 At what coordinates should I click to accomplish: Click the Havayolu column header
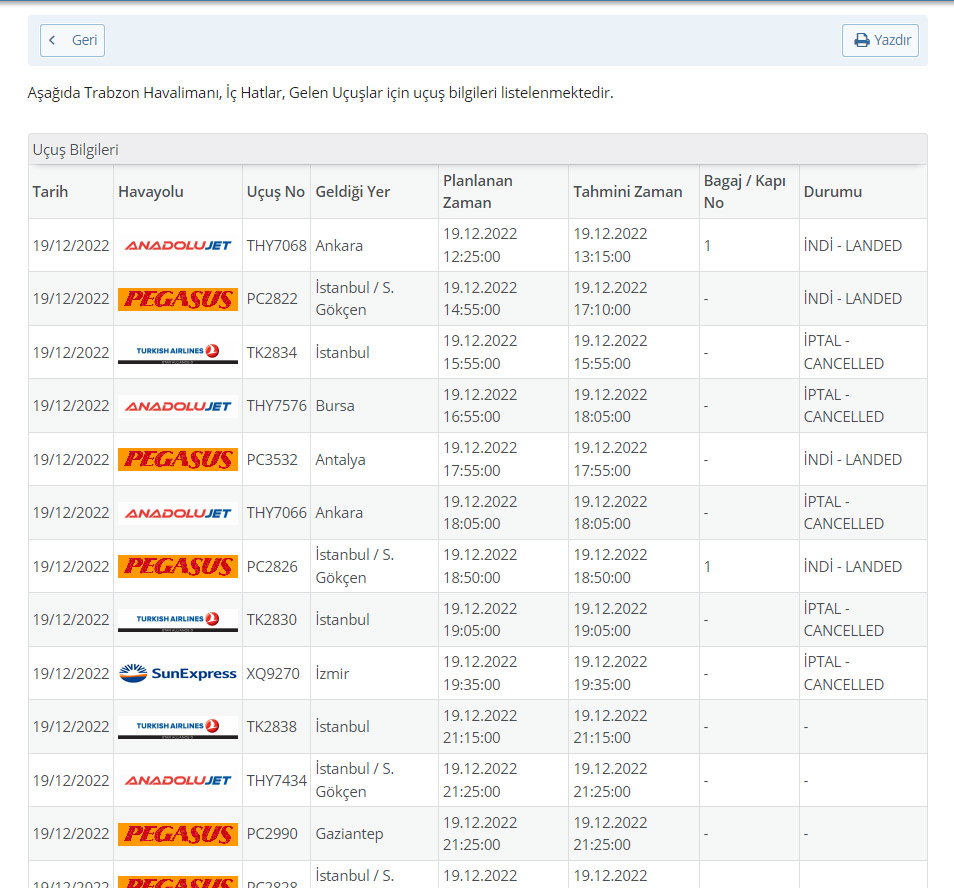(151, 191)
